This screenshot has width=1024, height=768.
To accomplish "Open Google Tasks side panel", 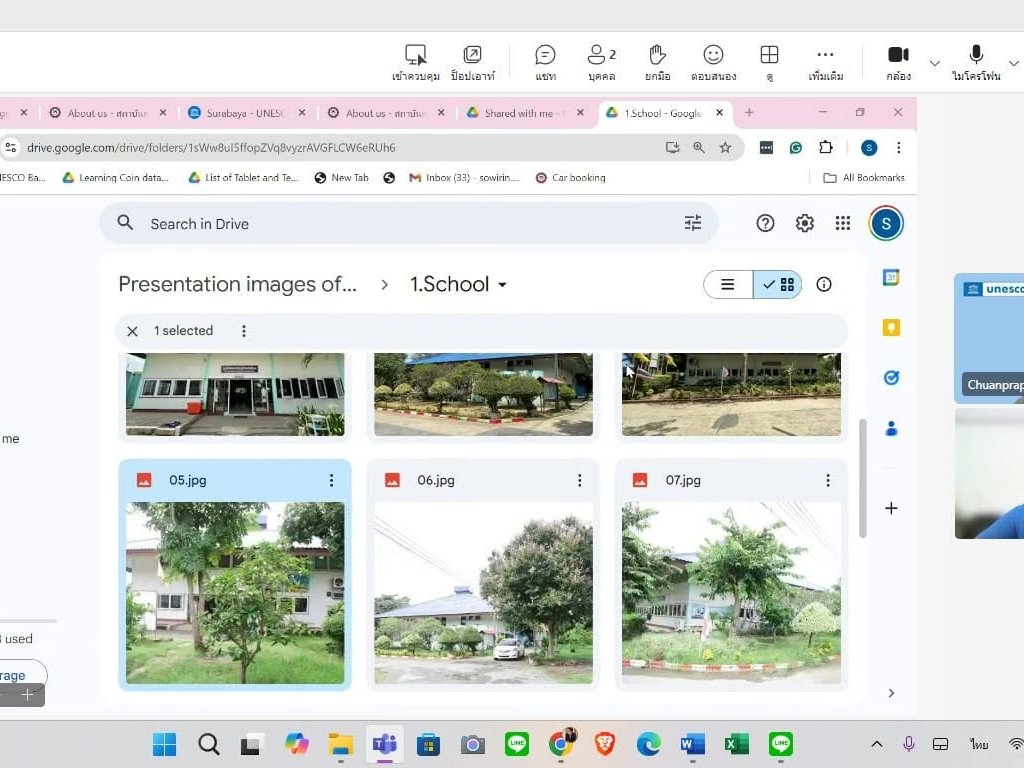I will click(x=891, y=377).
